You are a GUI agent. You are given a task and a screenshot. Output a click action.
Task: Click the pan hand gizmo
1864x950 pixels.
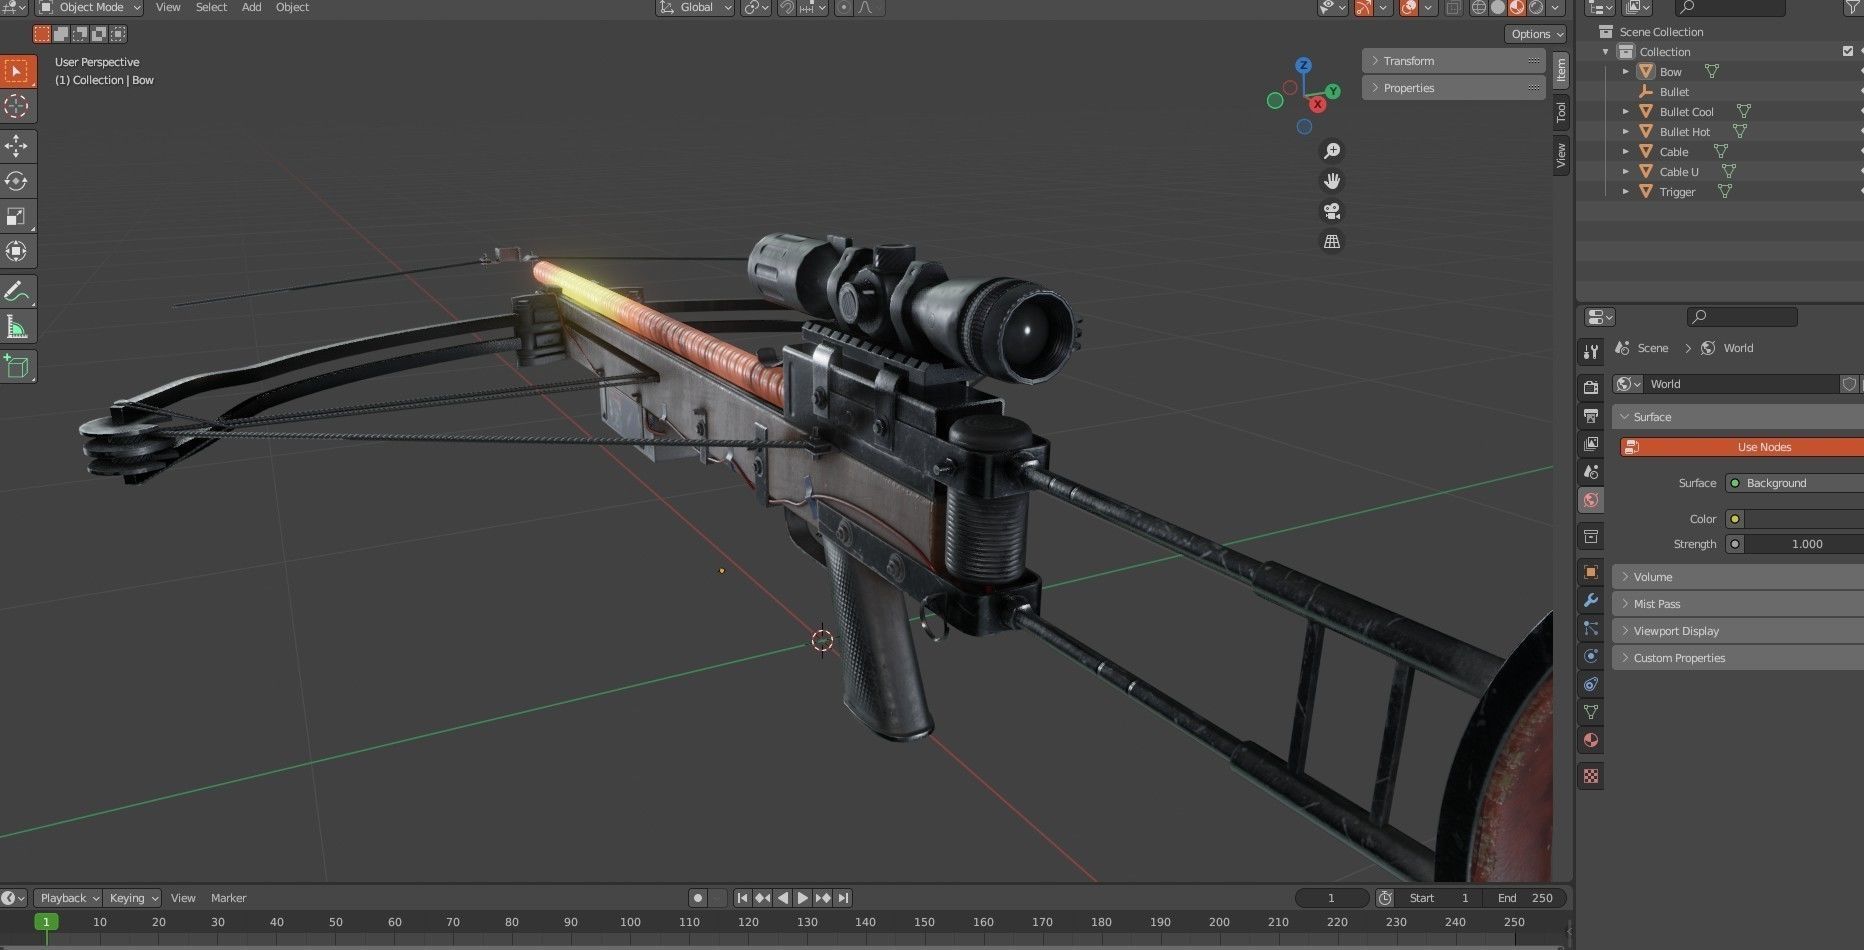pos(1332,181)
